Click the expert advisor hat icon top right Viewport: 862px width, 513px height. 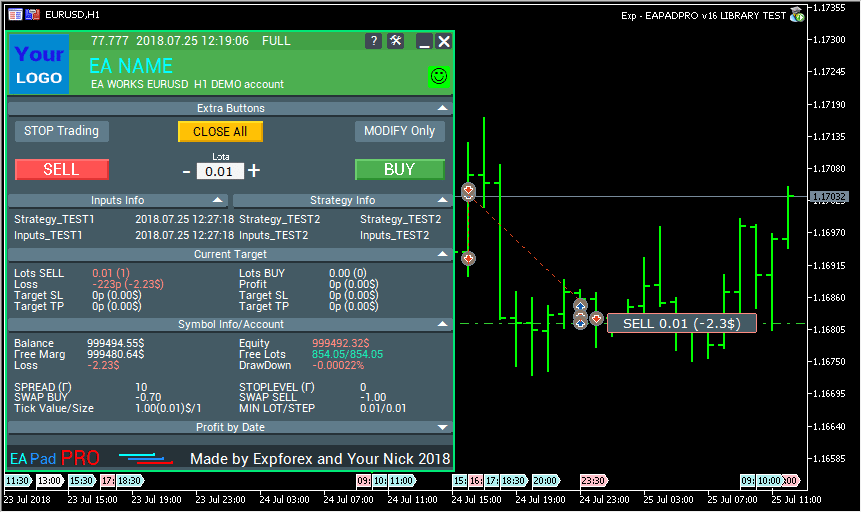pos(797,15)
